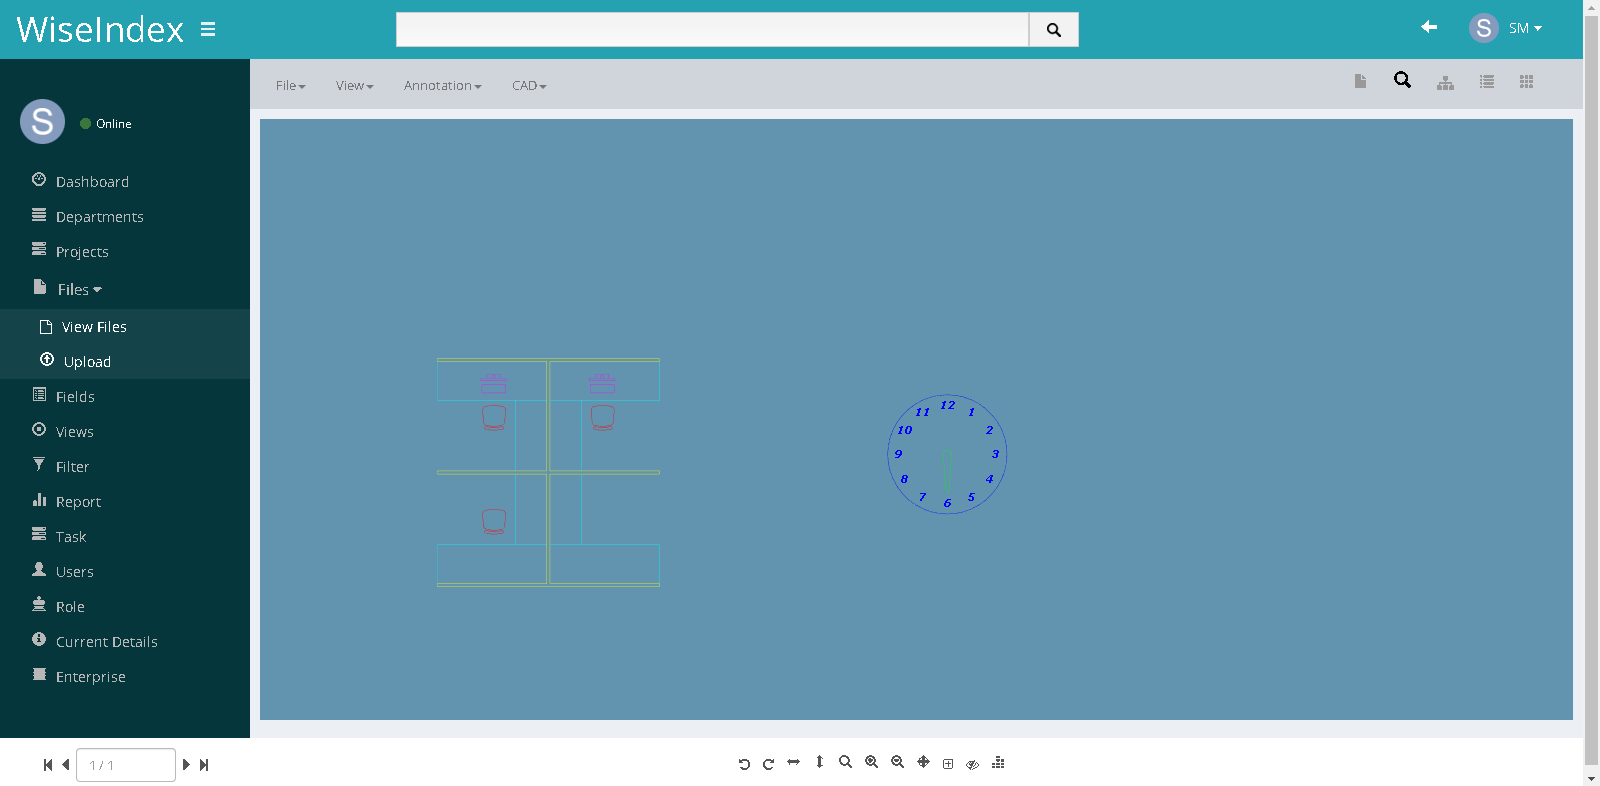Open the CAD dropdown menu
The image size is (1600, 786).
coord(529,86)
